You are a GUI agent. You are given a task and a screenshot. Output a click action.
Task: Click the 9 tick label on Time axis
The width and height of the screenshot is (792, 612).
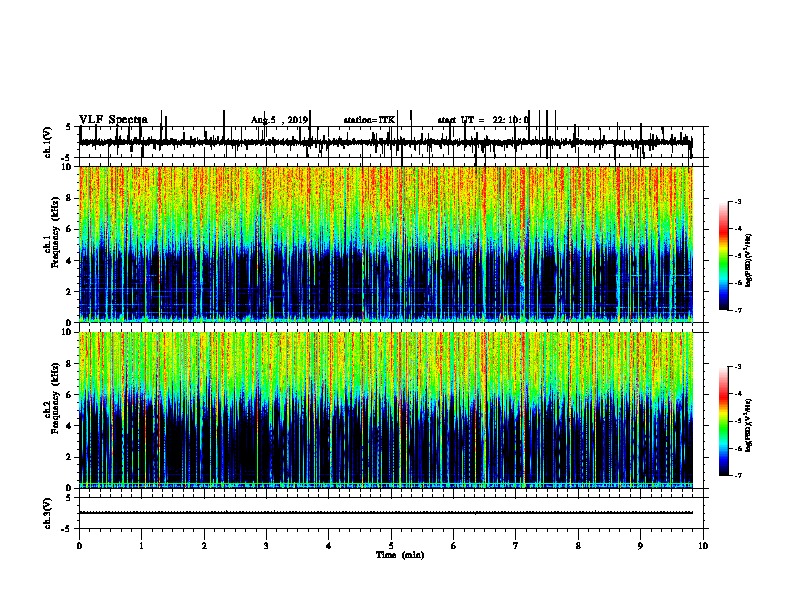pos(640,545)
